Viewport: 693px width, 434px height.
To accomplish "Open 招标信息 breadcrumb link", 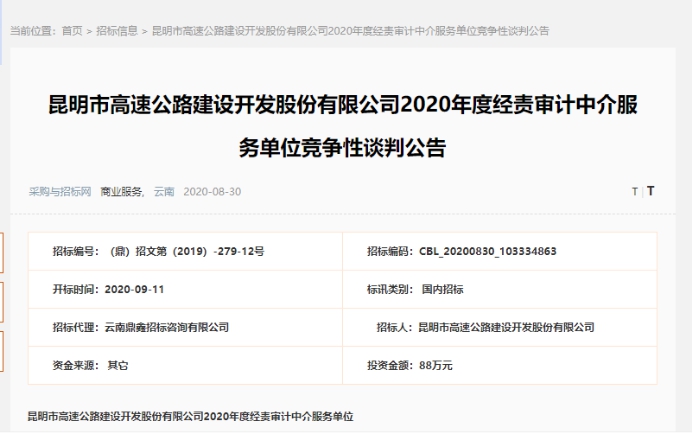I will [x=117, y=31].
